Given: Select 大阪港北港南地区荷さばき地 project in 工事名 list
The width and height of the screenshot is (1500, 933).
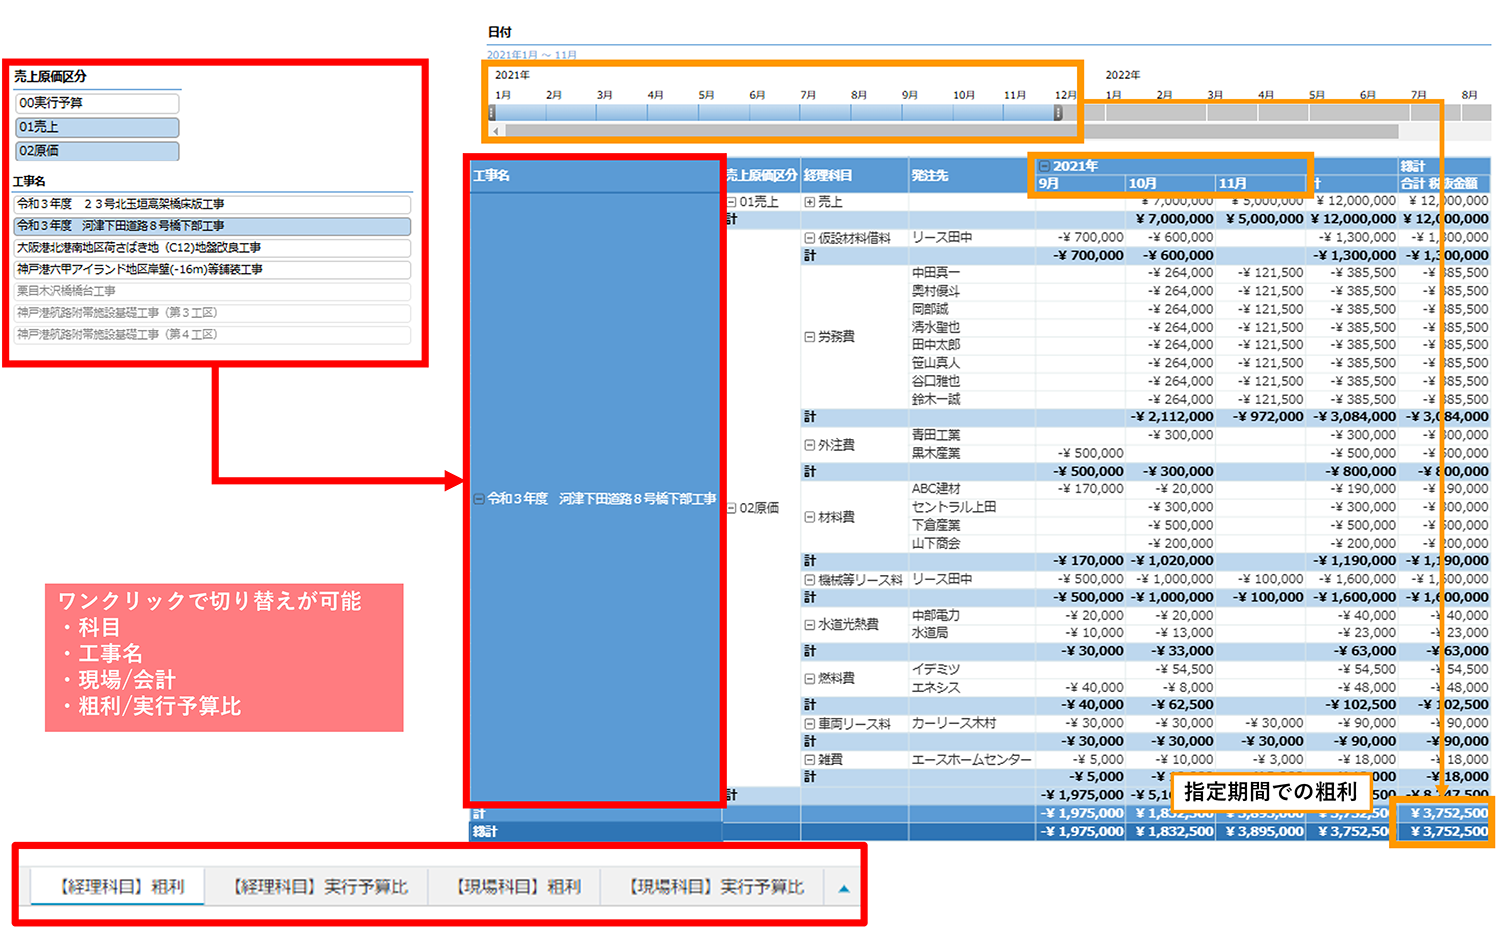Looking at the screenshot, I should [x=212, y=248].
